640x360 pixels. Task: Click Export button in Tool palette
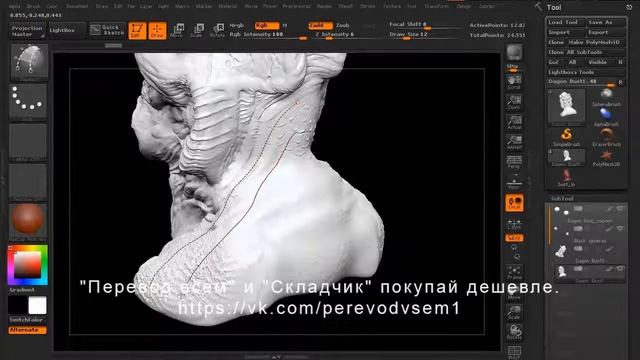(x=606, y=32)
